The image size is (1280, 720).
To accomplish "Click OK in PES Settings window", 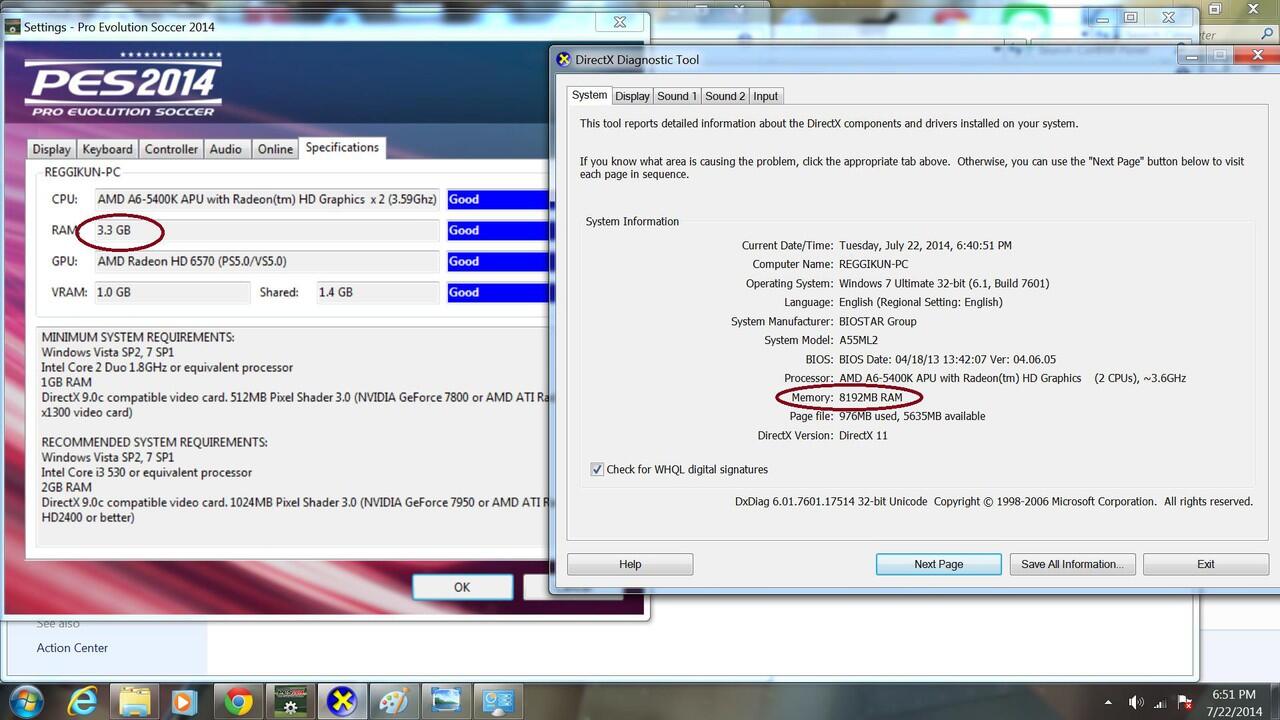I will coord(462,587).
